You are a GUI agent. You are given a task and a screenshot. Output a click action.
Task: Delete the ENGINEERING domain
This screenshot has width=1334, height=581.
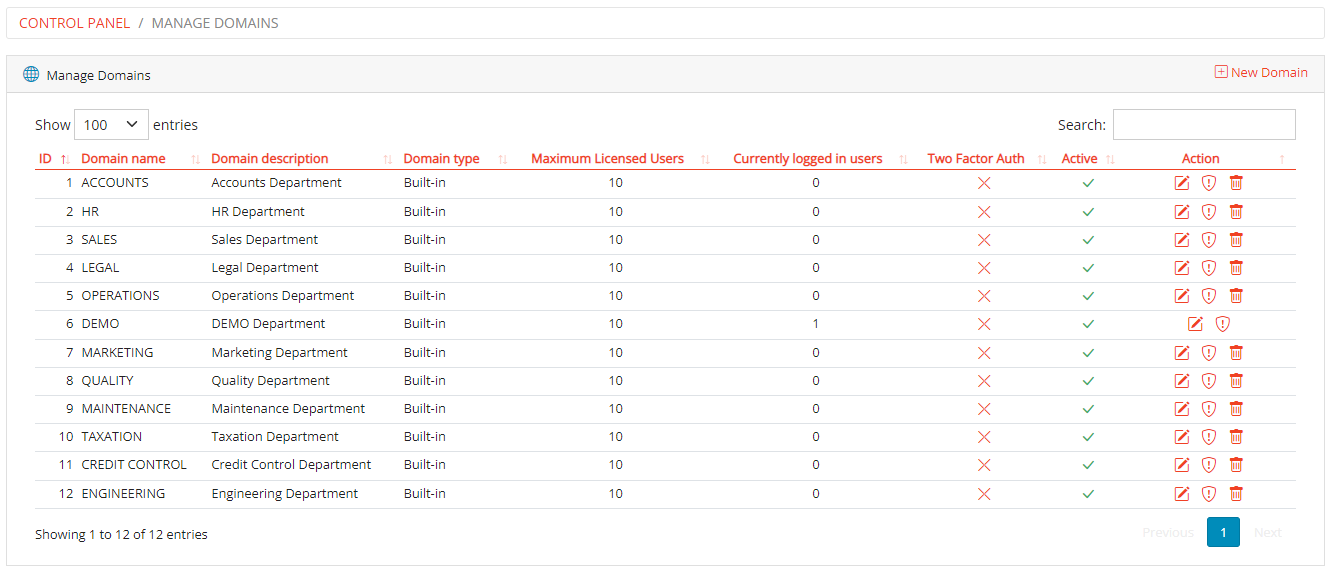[1236, 493]
